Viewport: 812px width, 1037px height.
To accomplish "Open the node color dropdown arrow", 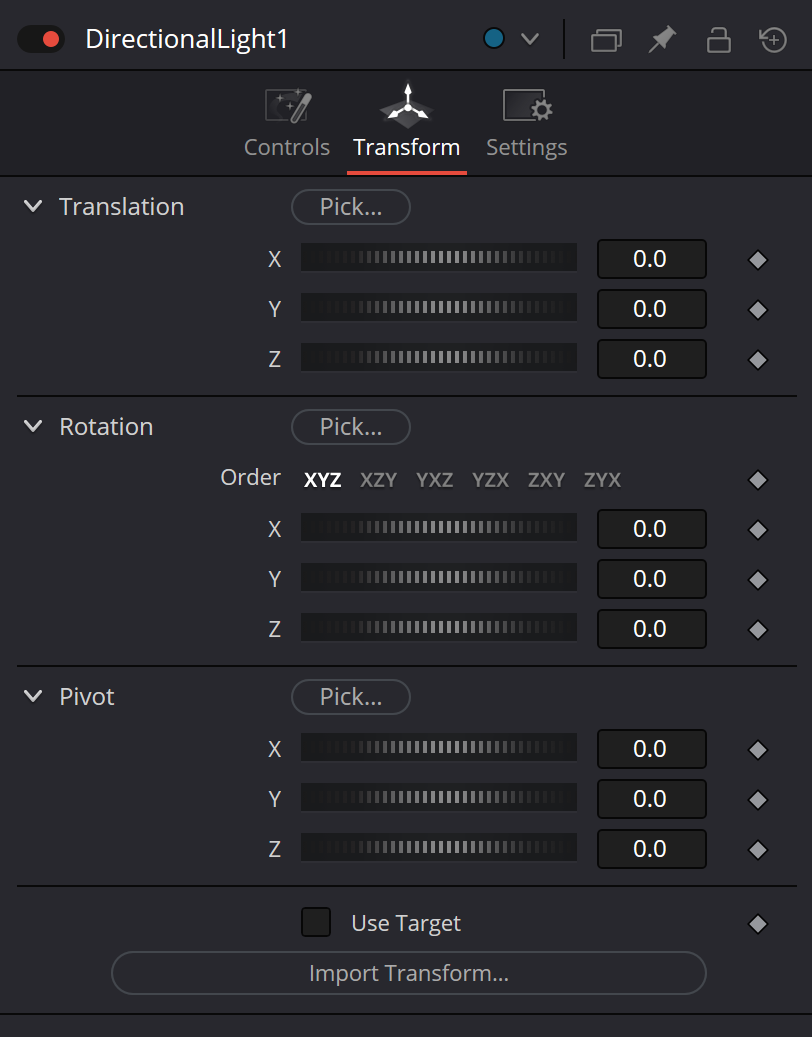I will [530, 39].
